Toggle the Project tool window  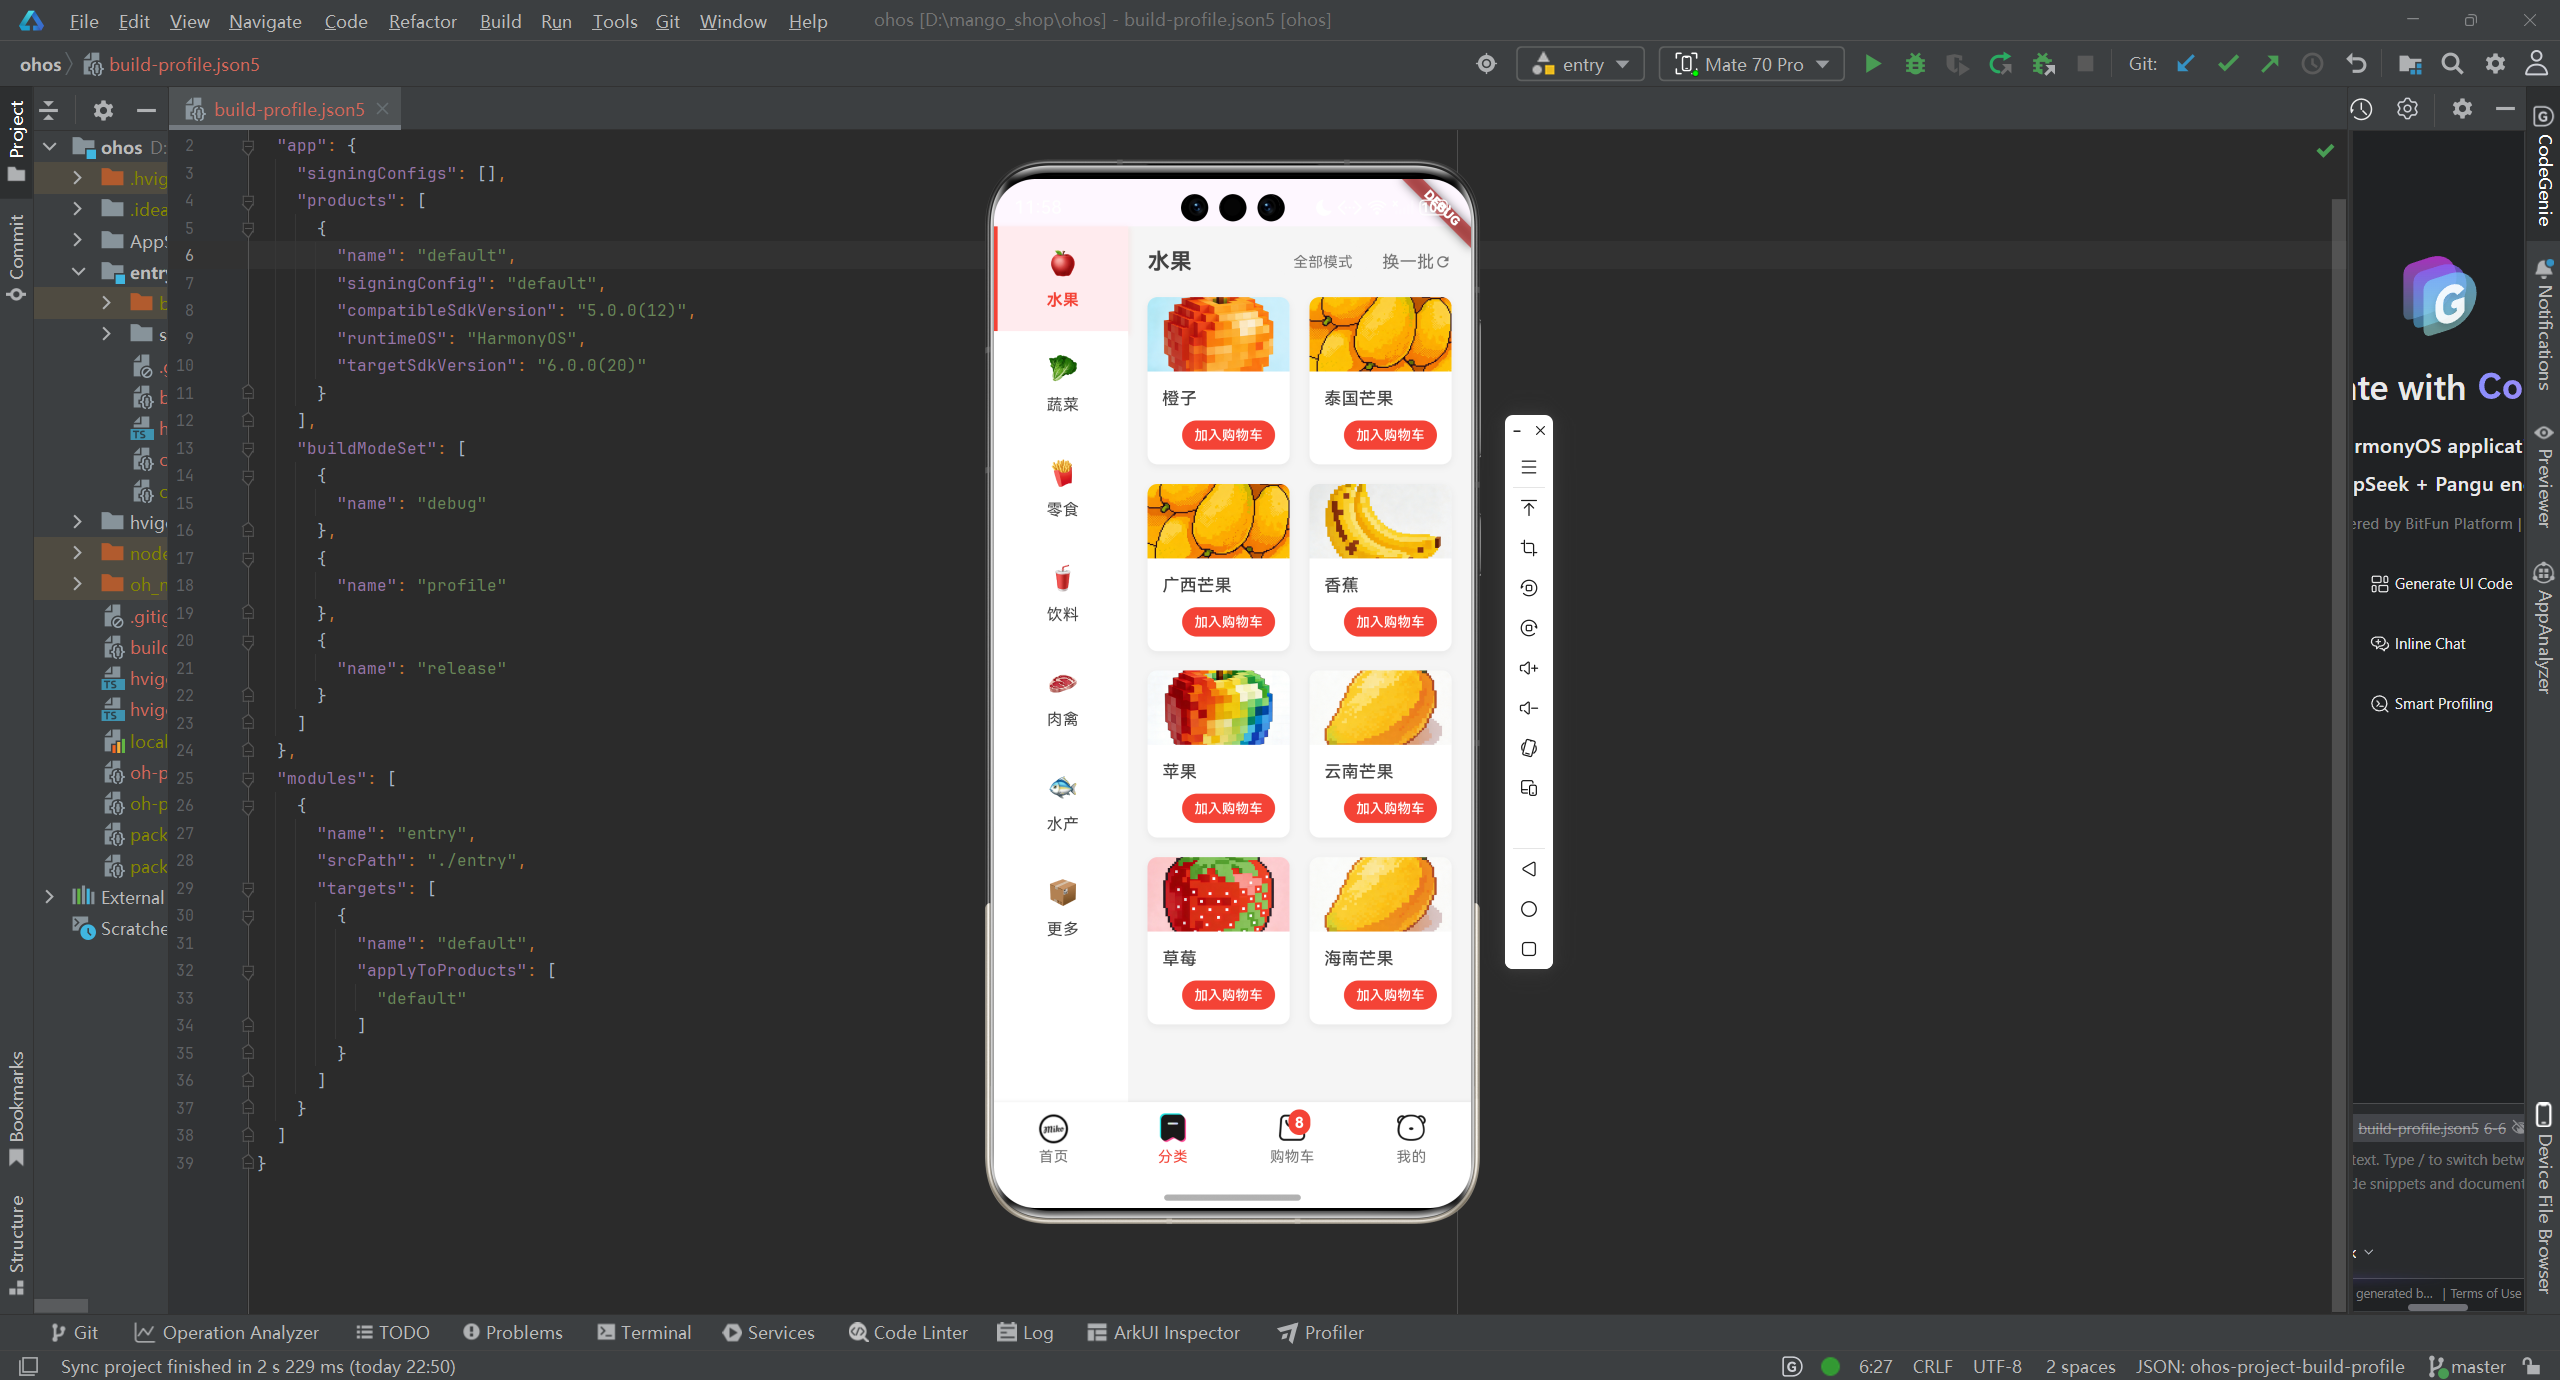(x=16, y=140)
